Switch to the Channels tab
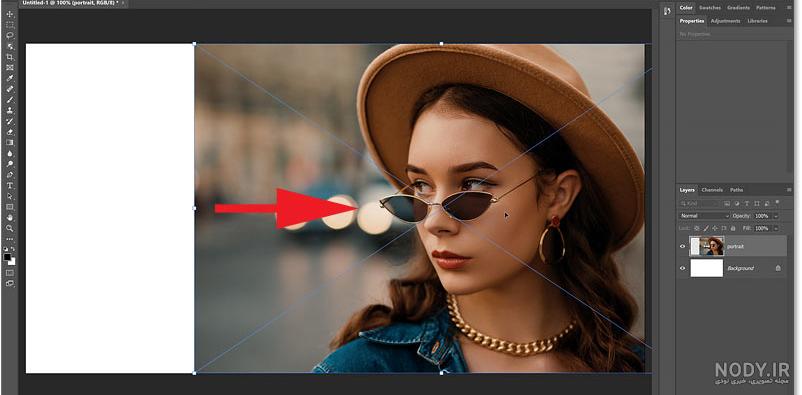 (x=712, y=190)
